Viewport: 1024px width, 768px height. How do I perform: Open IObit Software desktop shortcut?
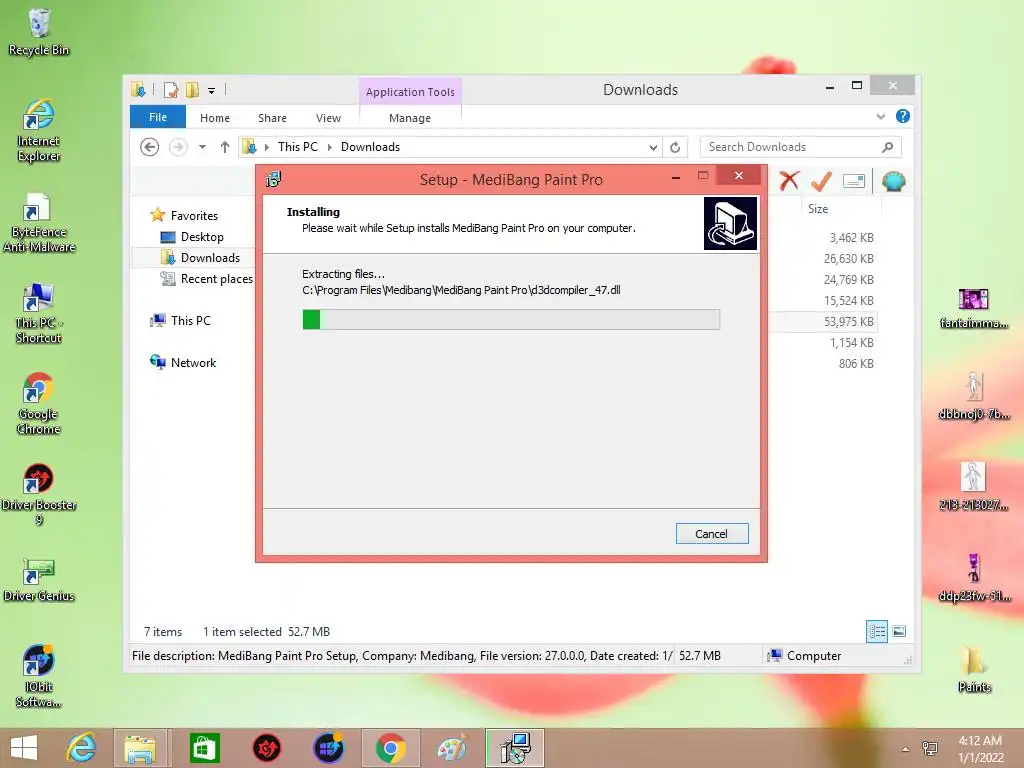[x=39, y=675]
